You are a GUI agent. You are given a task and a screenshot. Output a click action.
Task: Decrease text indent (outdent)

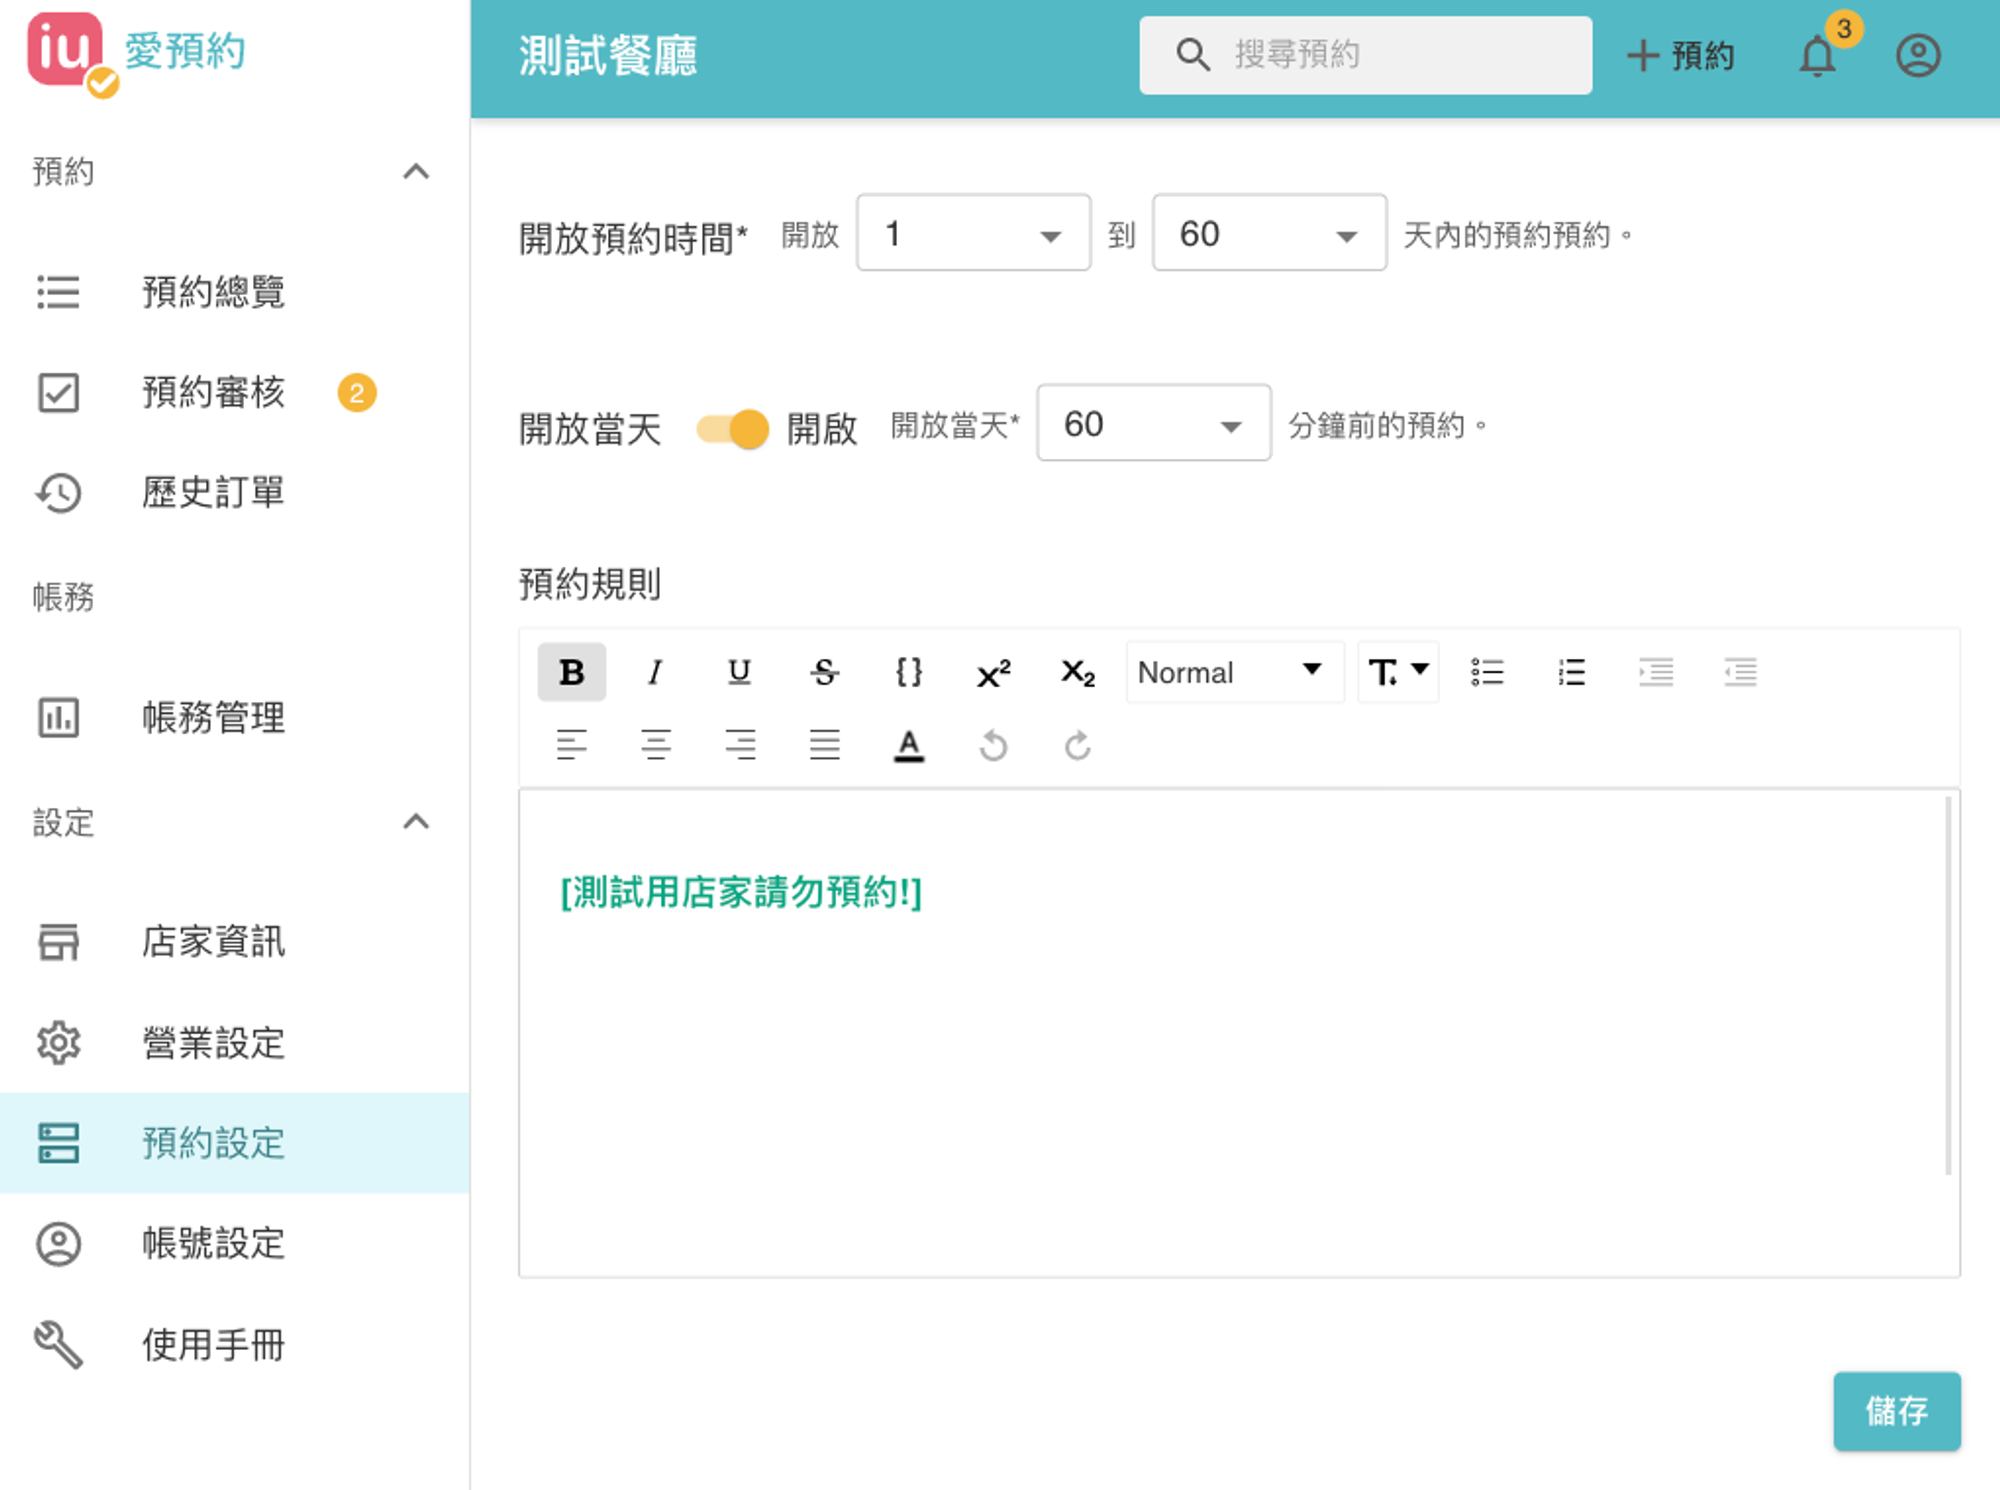click(1740, 672)
